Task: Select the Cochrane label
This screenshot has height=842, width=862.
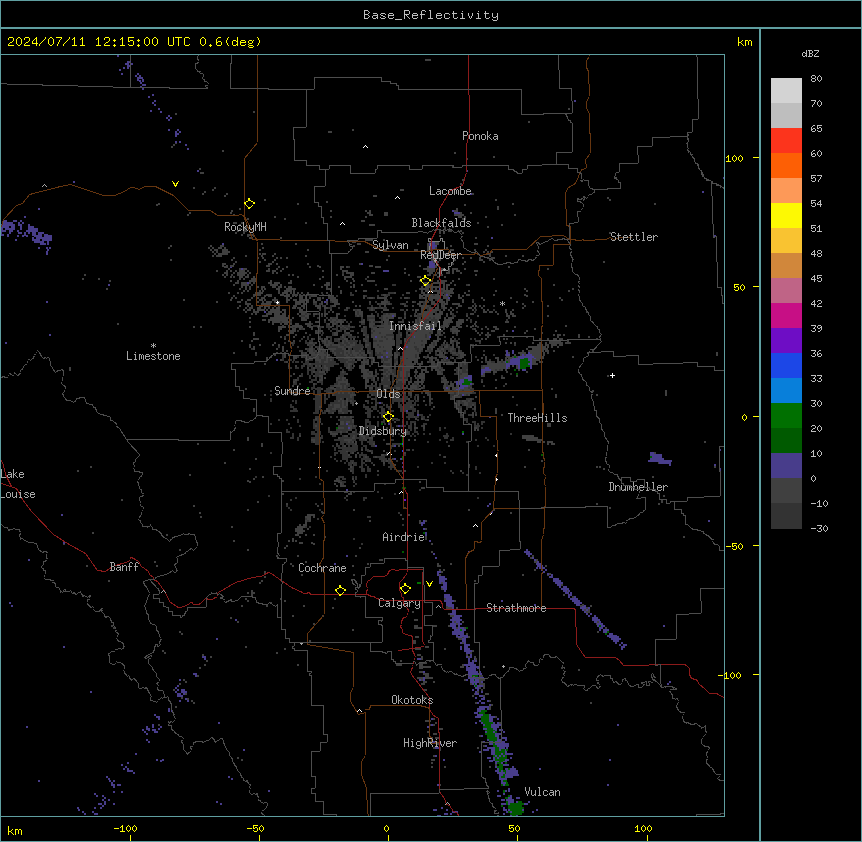Action: coord(322,568)
